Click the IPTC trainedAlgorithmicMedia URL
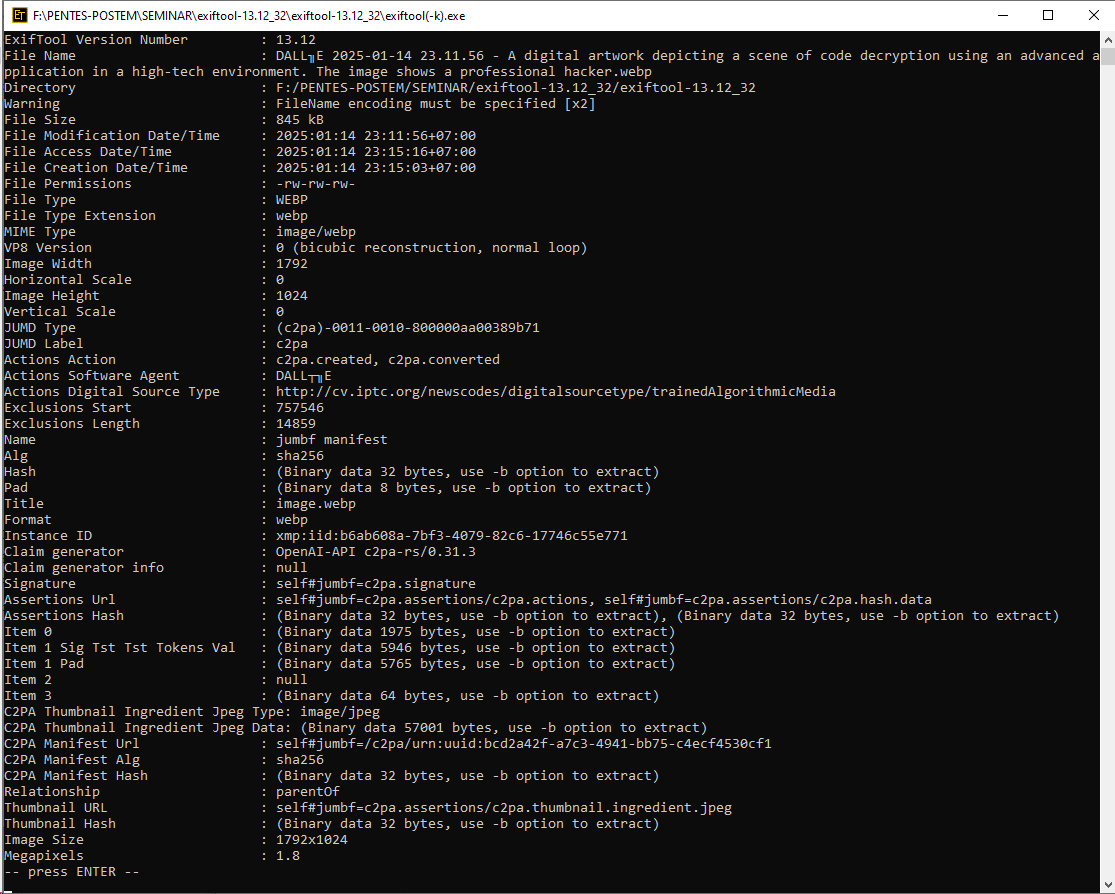 tap(555, 392)
